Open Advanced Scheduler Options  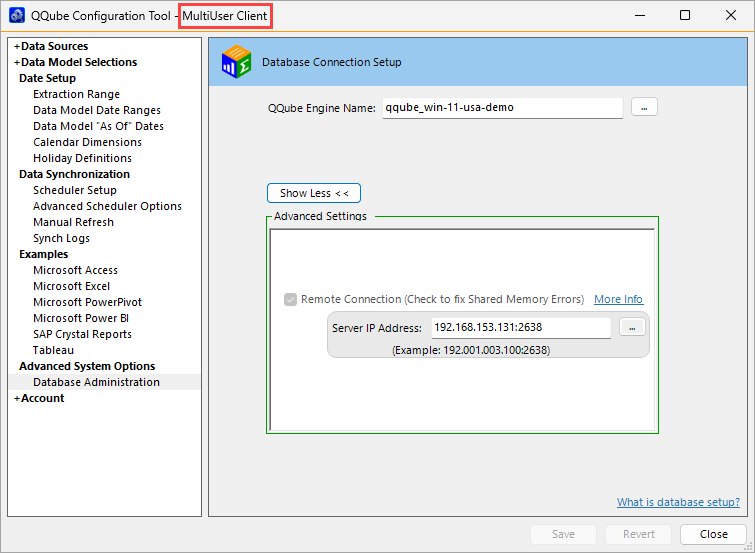click(x=107, y=206)
